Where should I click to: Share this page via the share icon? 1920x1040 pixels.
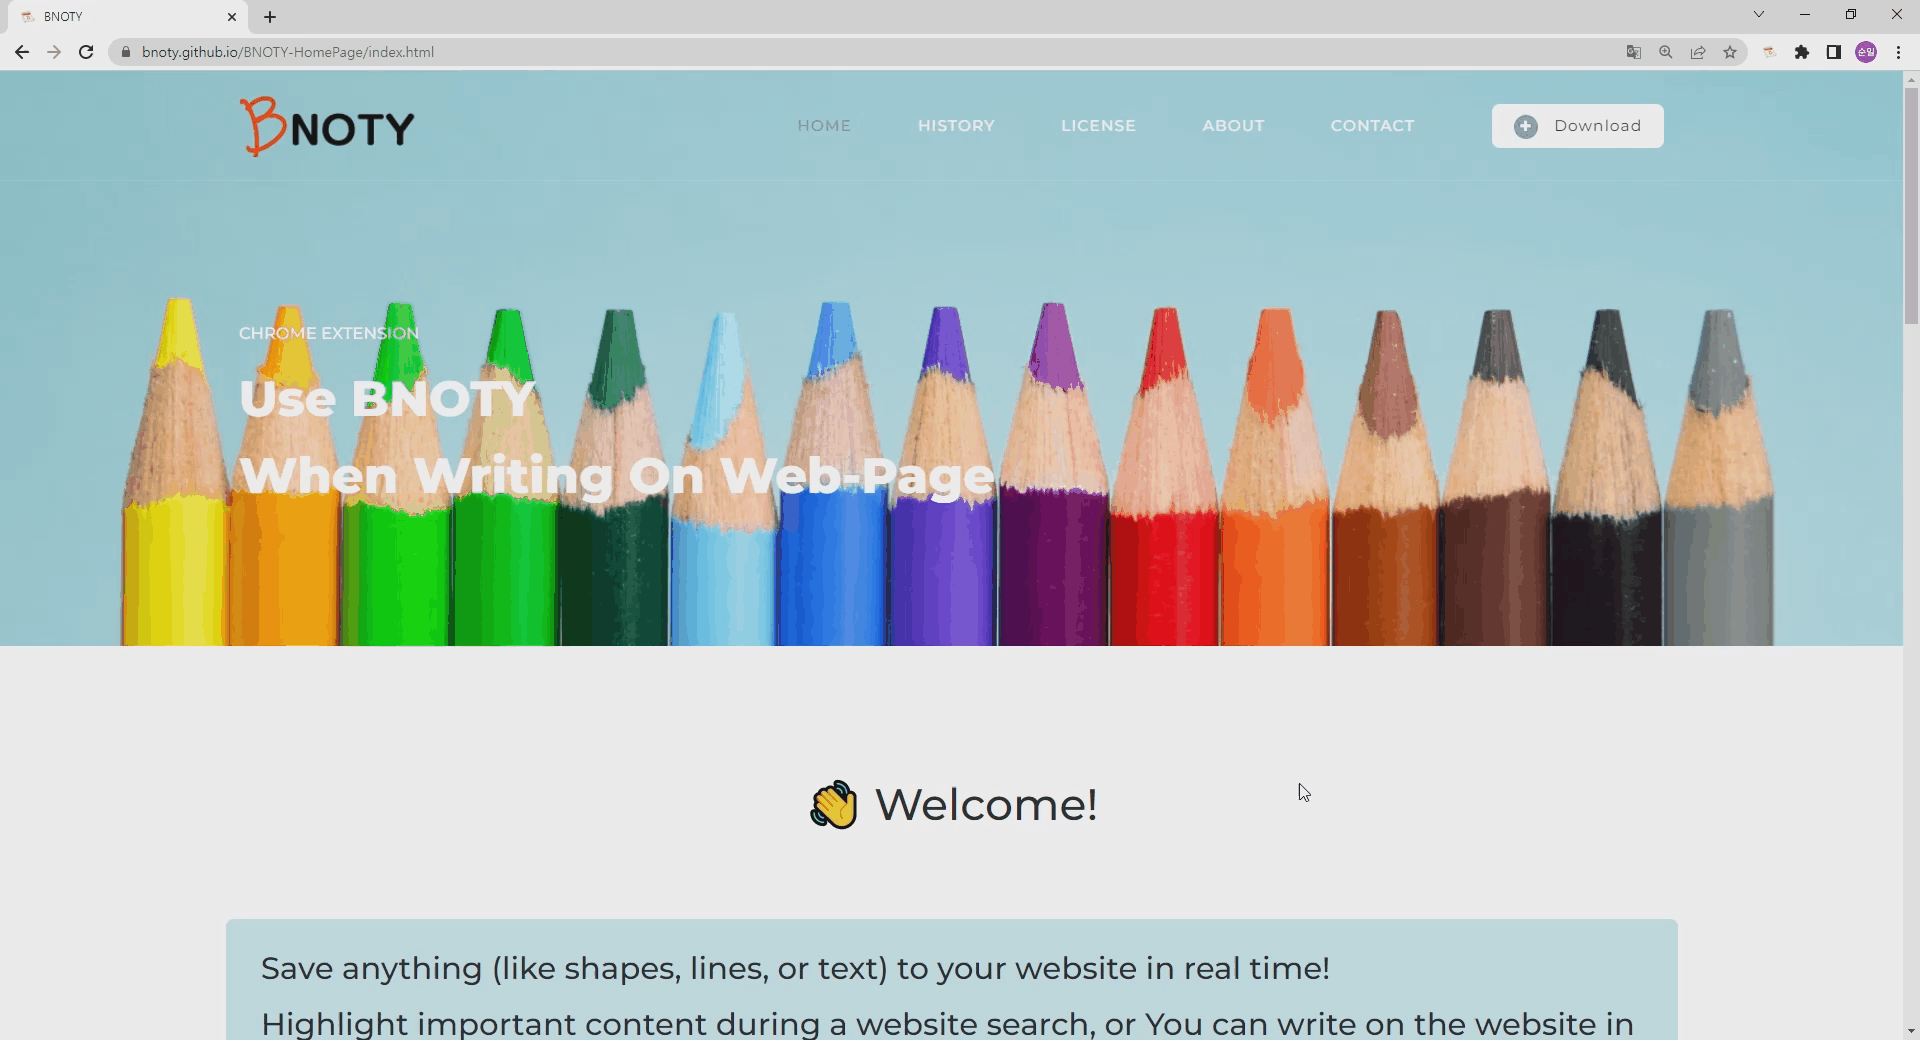click(x=1698, y=52)
